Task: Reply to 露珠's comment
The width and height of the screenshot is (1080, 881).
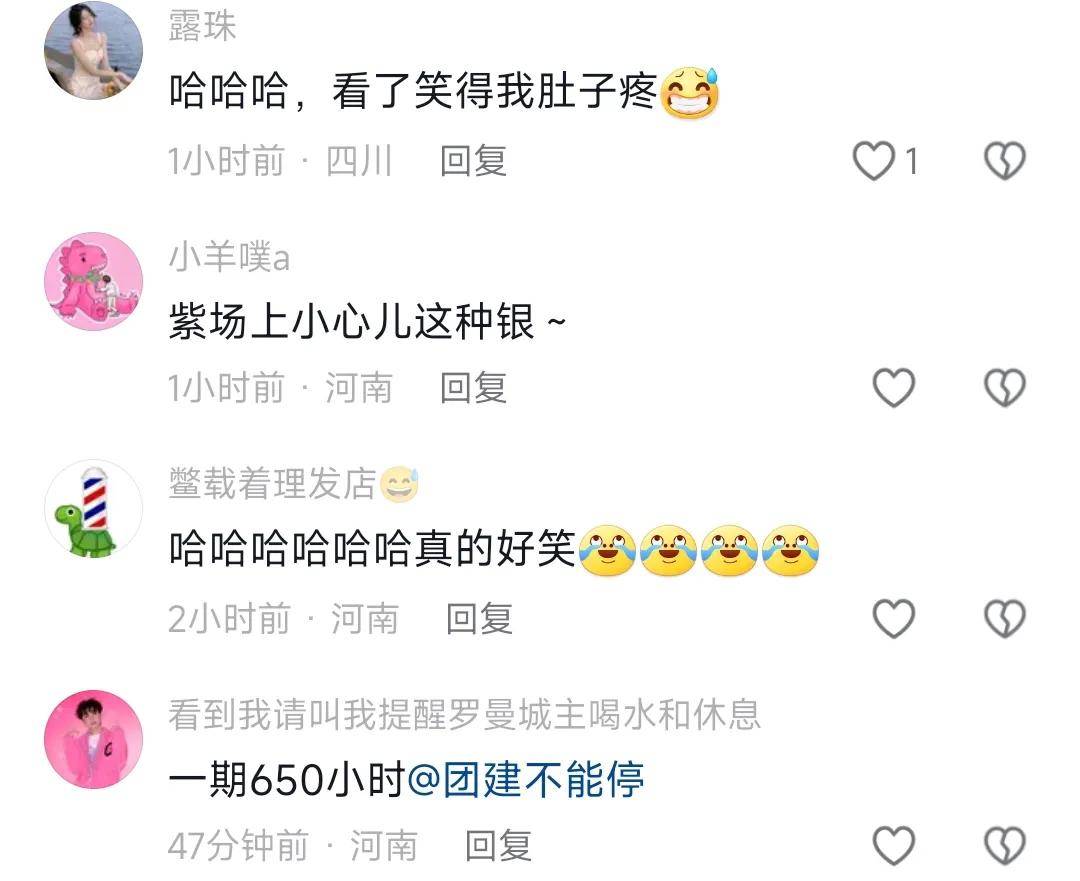Action: click(473, 161)
